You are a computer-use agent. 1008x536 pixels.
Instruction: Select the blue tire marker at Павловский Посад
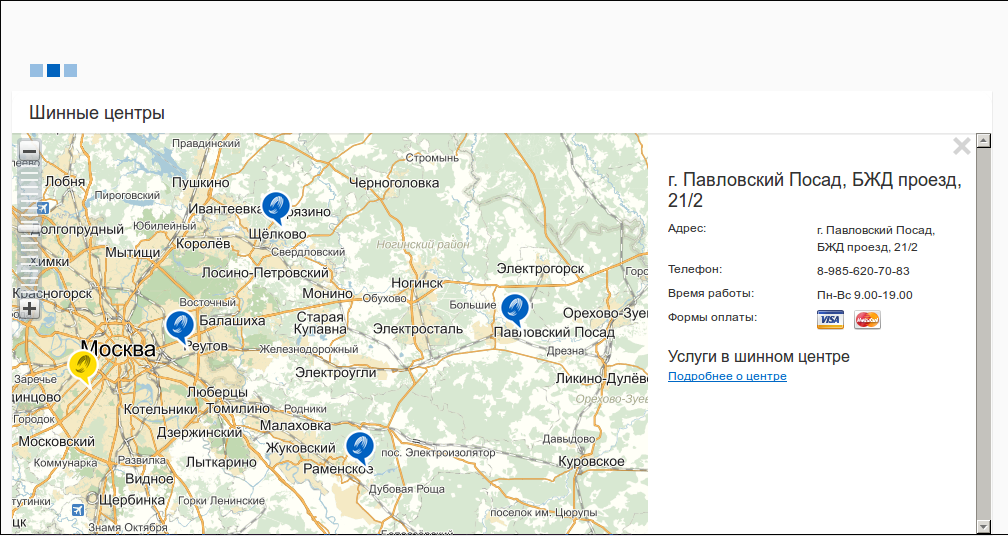pos(514,309)
